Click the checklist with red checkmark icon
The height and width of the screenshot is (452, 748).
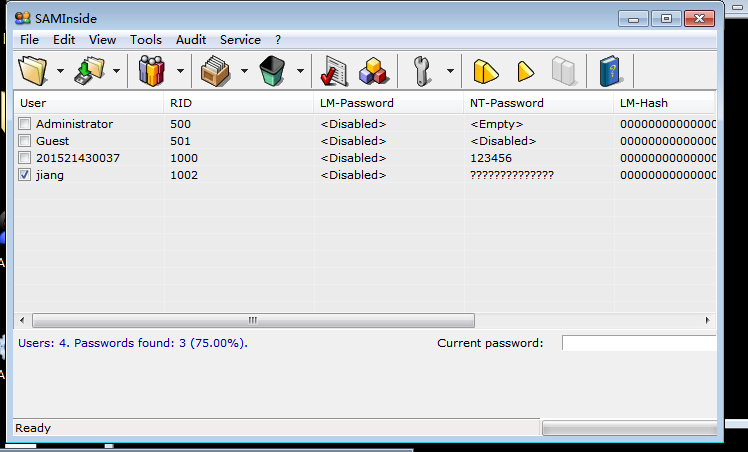(334, 71)
